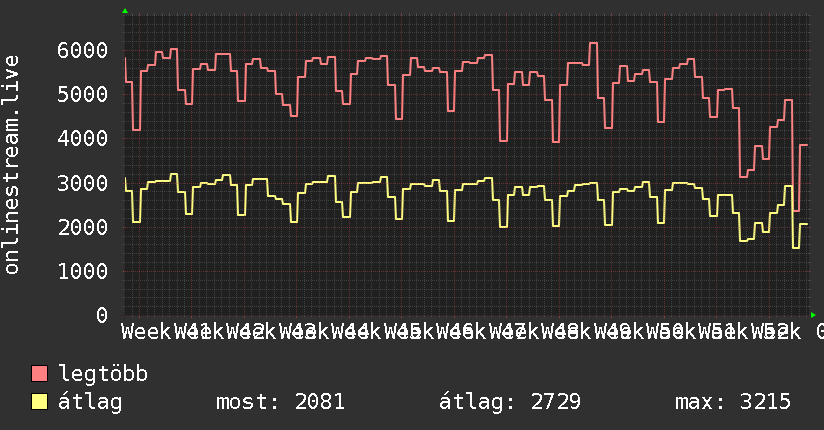Click the 4000 y-axis label
This screenshot has width=824, height=430.
tap(83, 139)
